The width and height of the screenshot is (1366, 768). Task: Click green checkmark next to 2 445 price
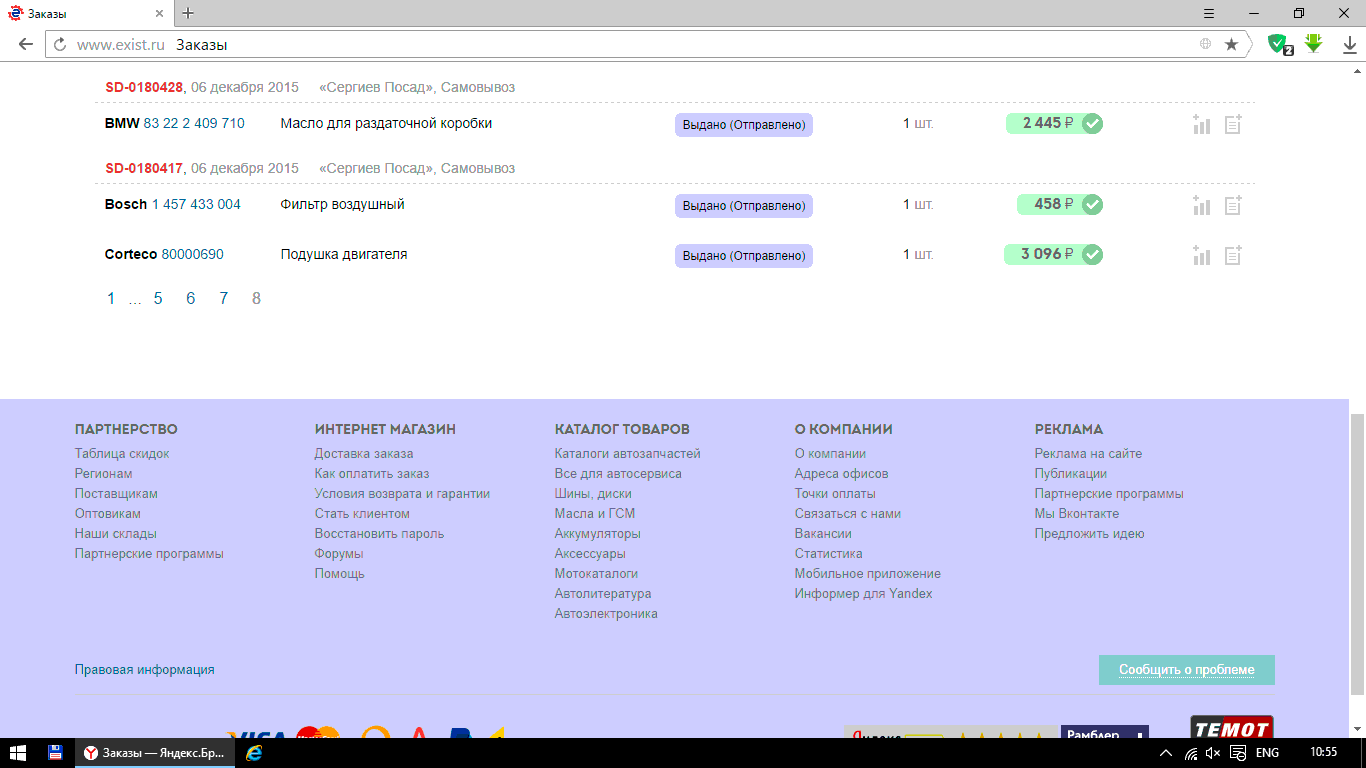(x=1092, y=124)
